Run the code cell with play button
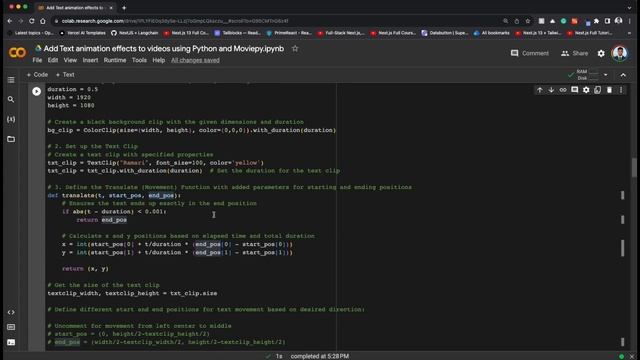 click(x=36, y=91)
